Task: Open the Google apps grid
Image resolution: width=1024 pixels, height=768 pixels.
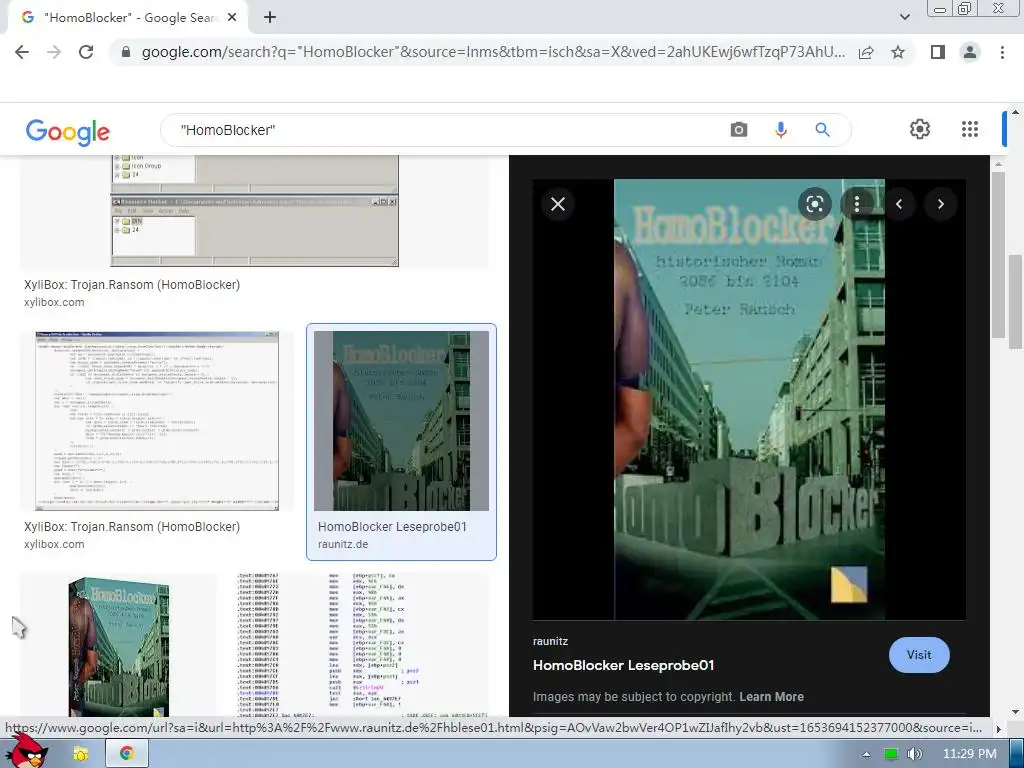Action: pyautogui.click(x=970, y=129)
